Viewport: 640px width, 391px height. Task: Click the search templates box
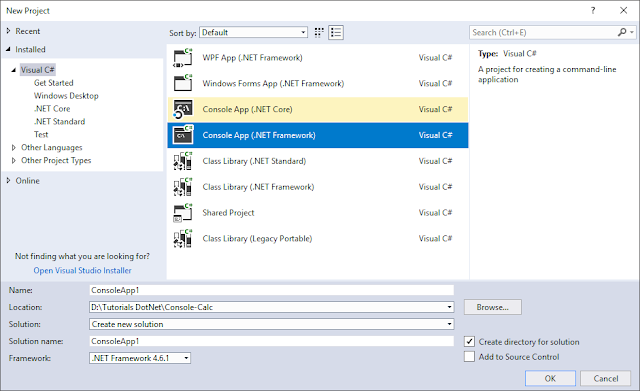pos(543,32)
